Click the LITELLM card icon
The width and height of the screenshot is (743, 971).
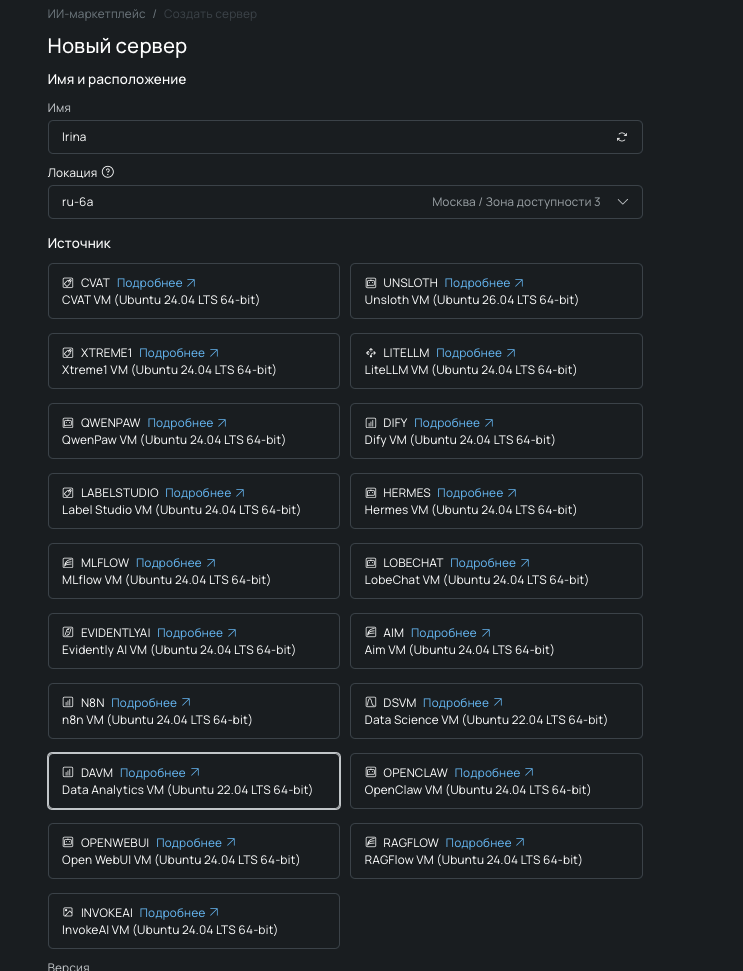[370, 353]
